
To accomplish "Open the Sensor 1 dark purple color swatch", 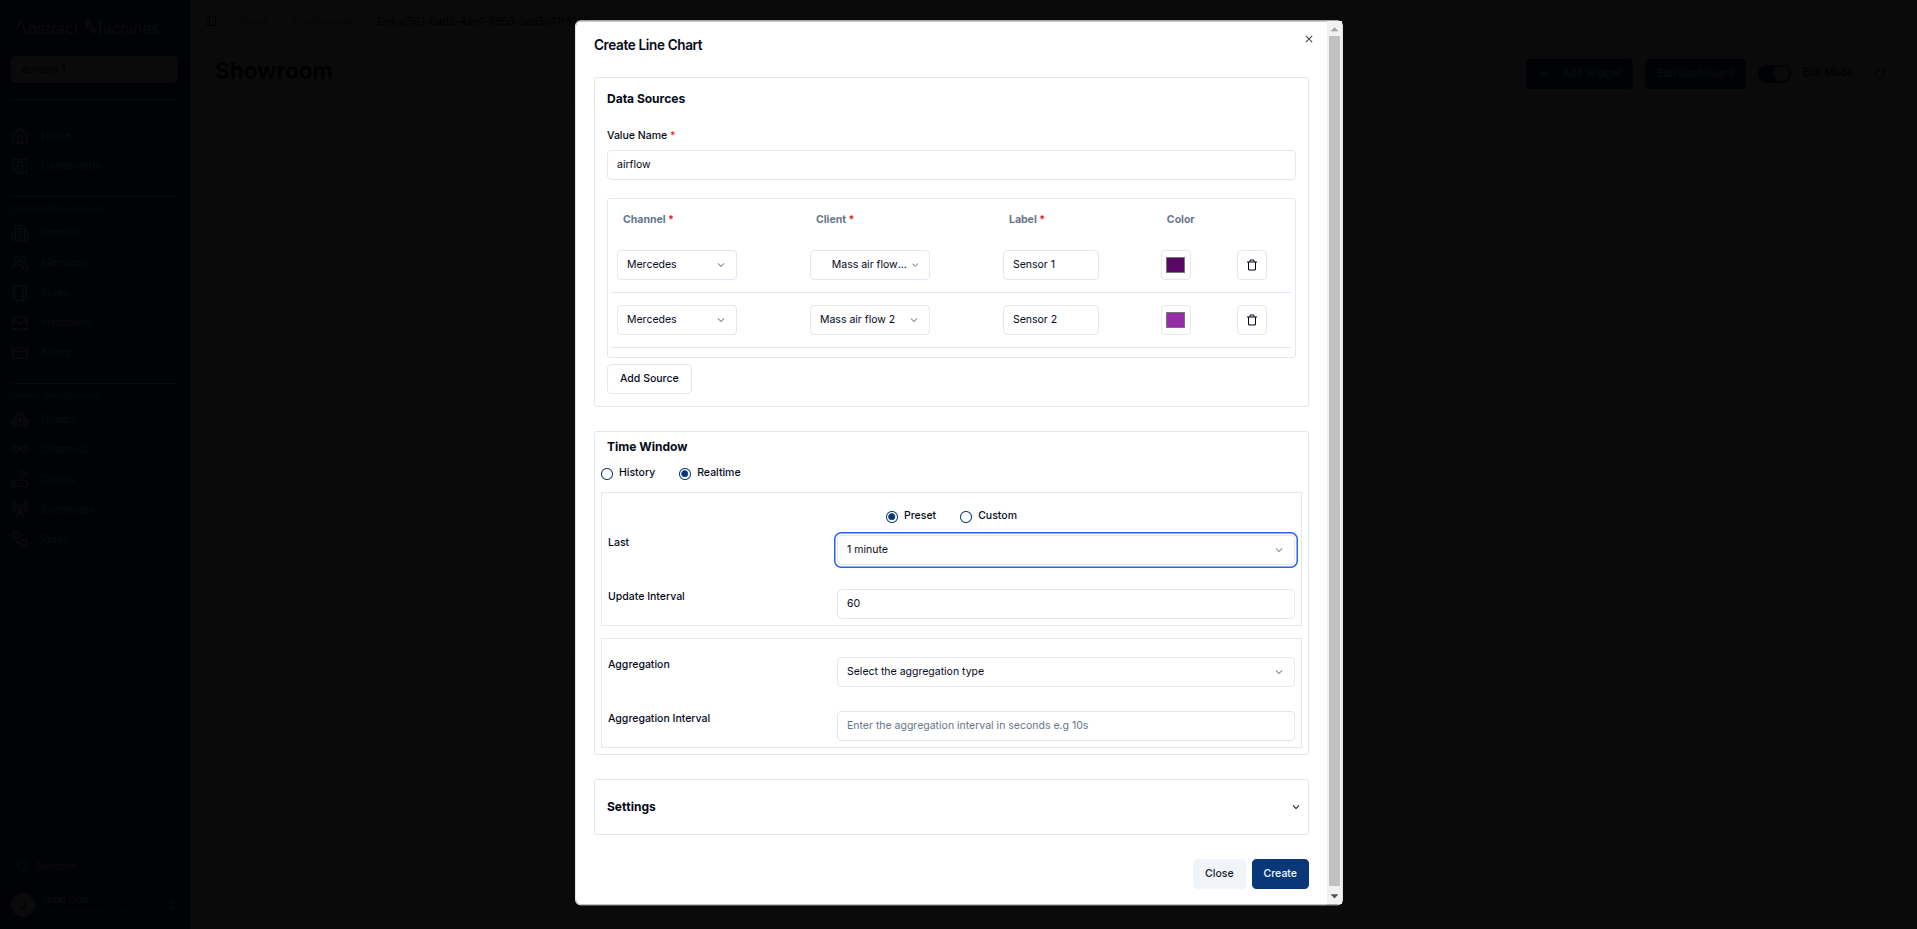I will [1175, 265].
